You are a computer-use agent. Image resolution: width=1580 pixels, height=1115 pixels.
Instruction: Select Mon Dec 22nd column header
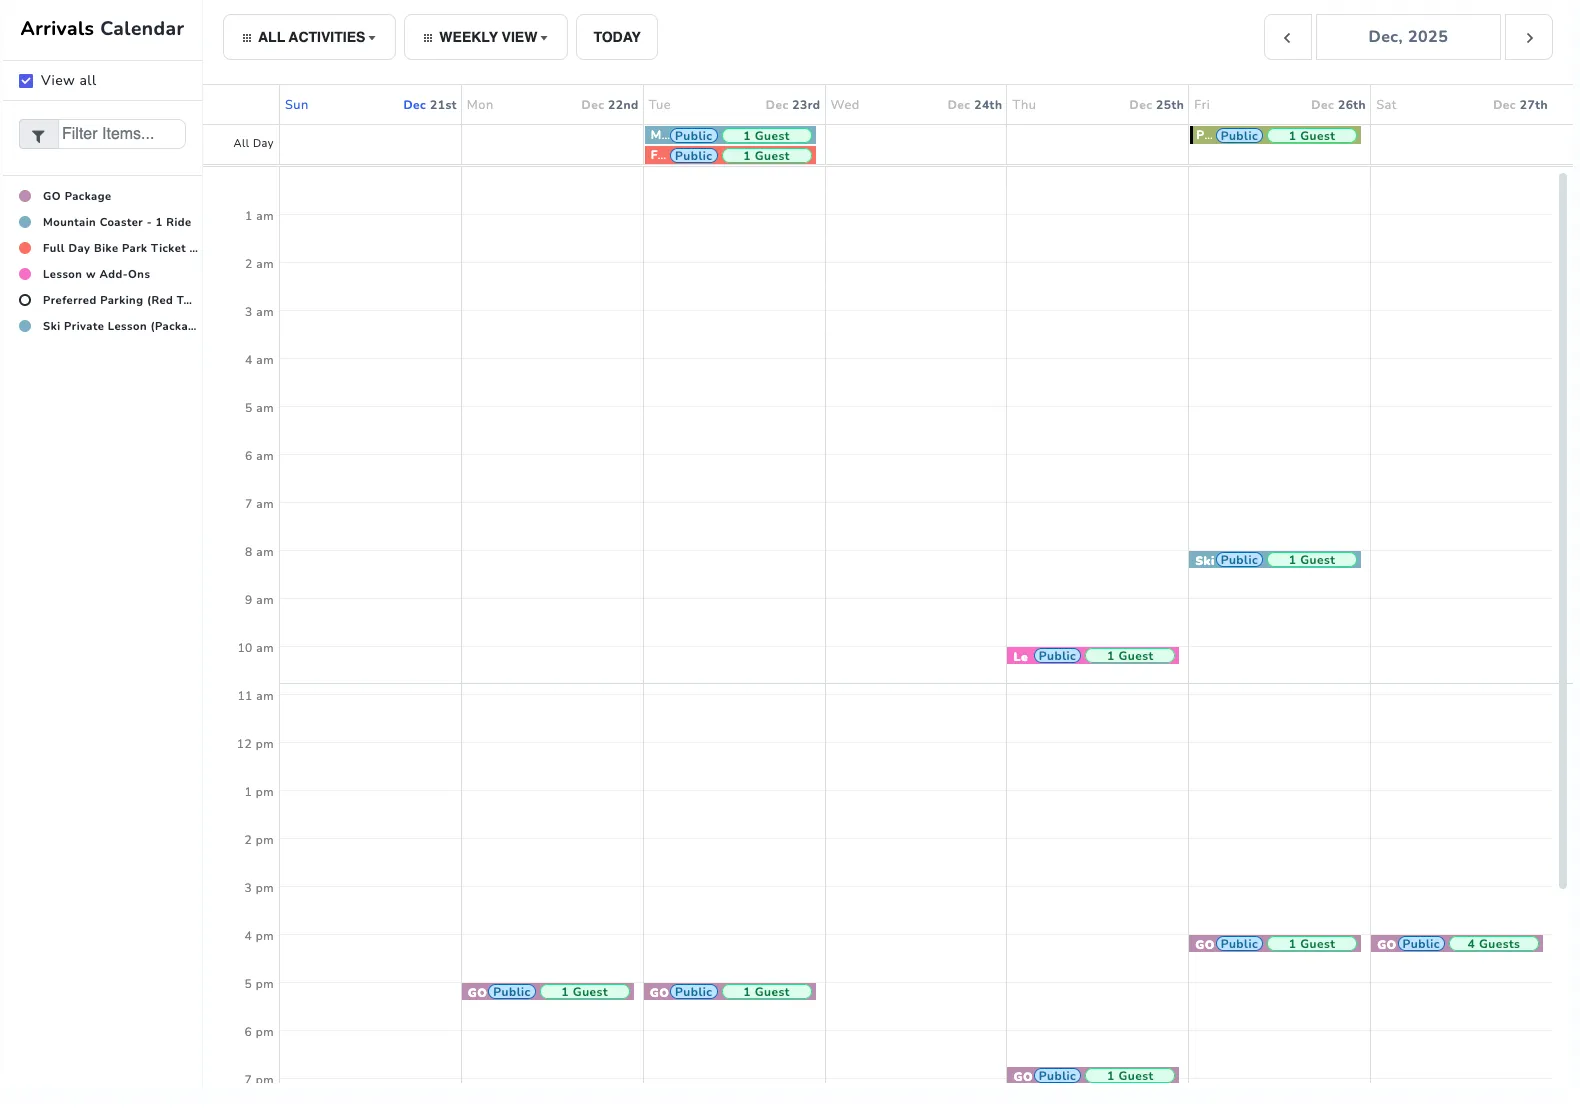point(552,105)
